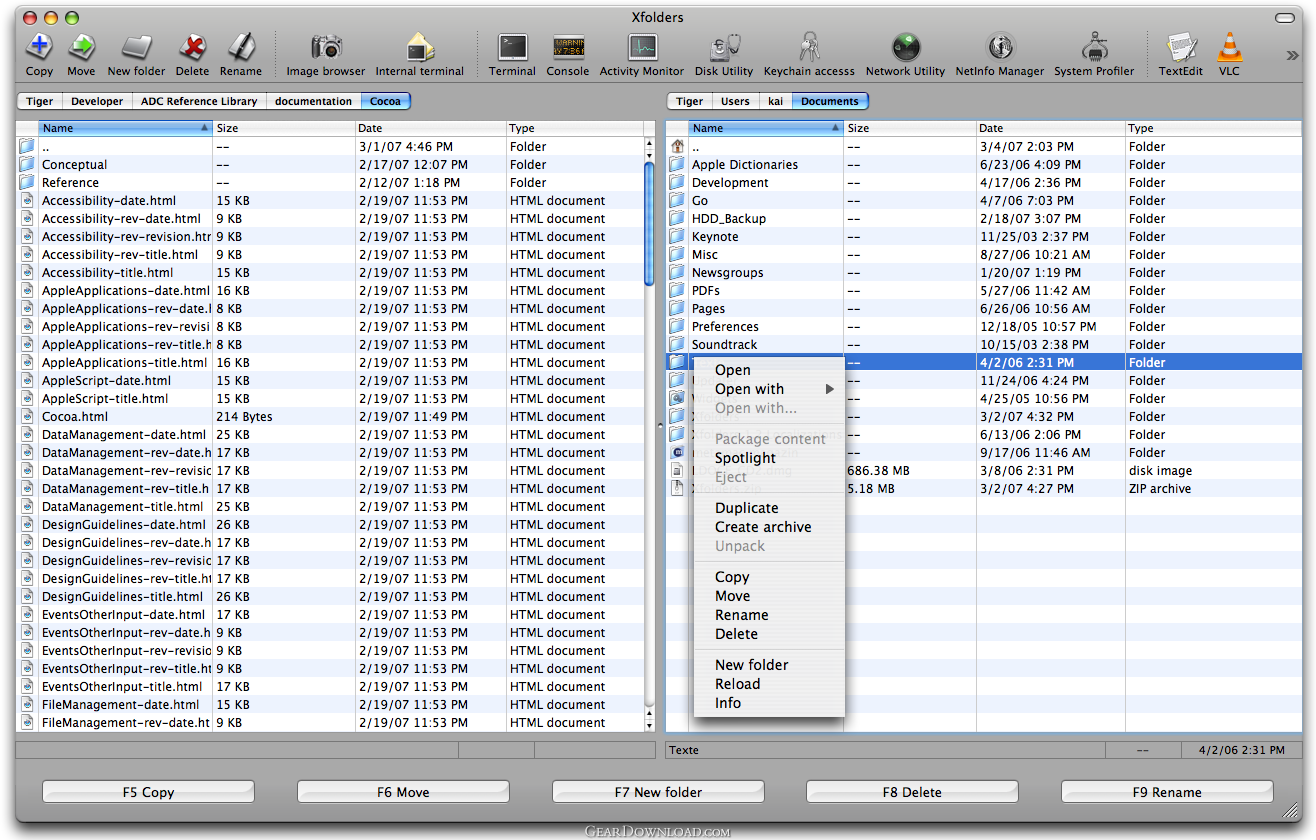This screenshot has height=840, width=1316.
Task: Select the Development folder row
Action: click(984, 183)
